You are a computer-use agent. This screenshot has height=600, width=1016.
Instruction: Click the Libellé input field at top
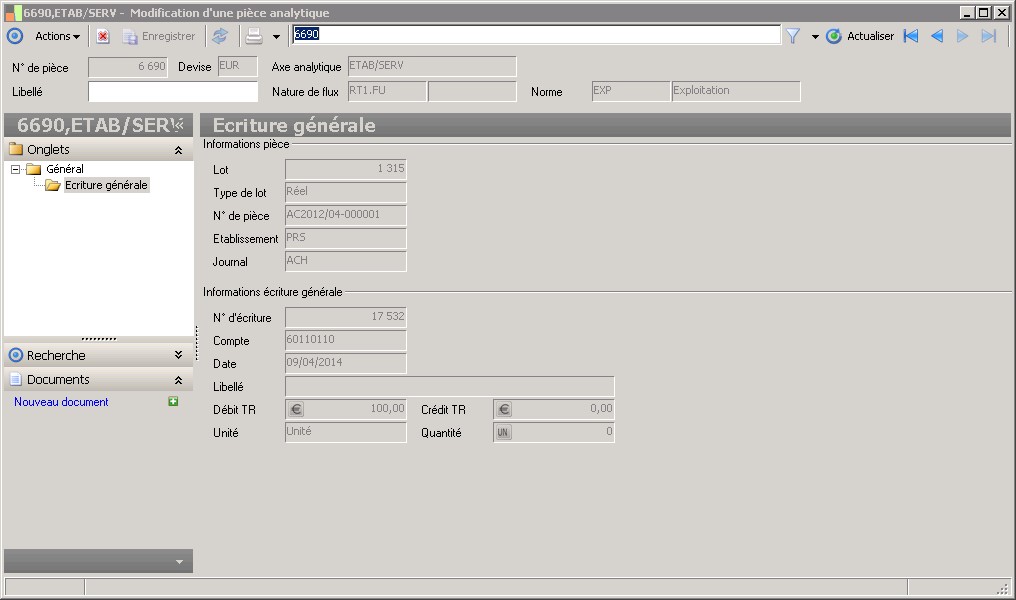click(172, 92)
